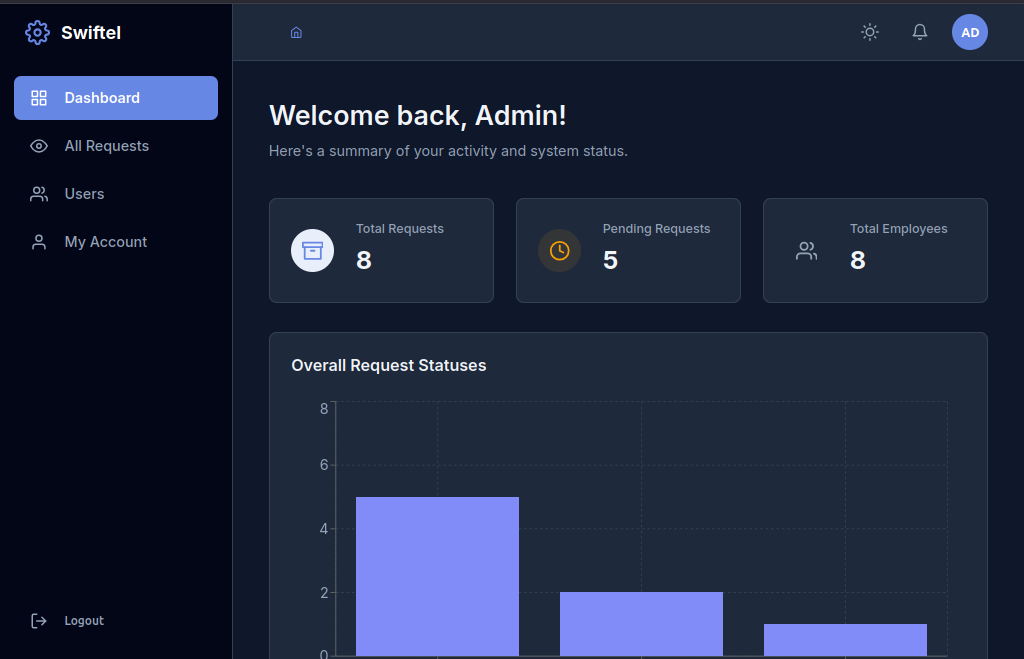Screen dimensions: 1024x659
Task: Click the shortest bar in the chart
Action: 845,639
